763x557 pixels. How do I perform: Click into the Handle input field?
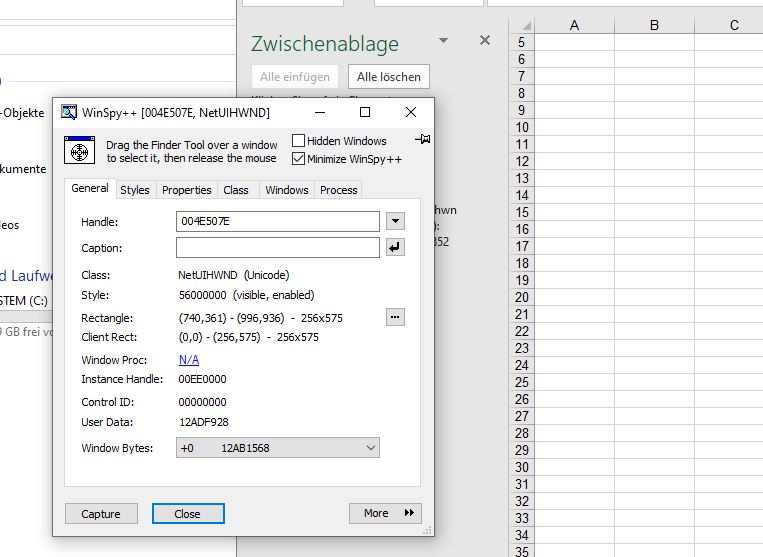coord(278,221)
